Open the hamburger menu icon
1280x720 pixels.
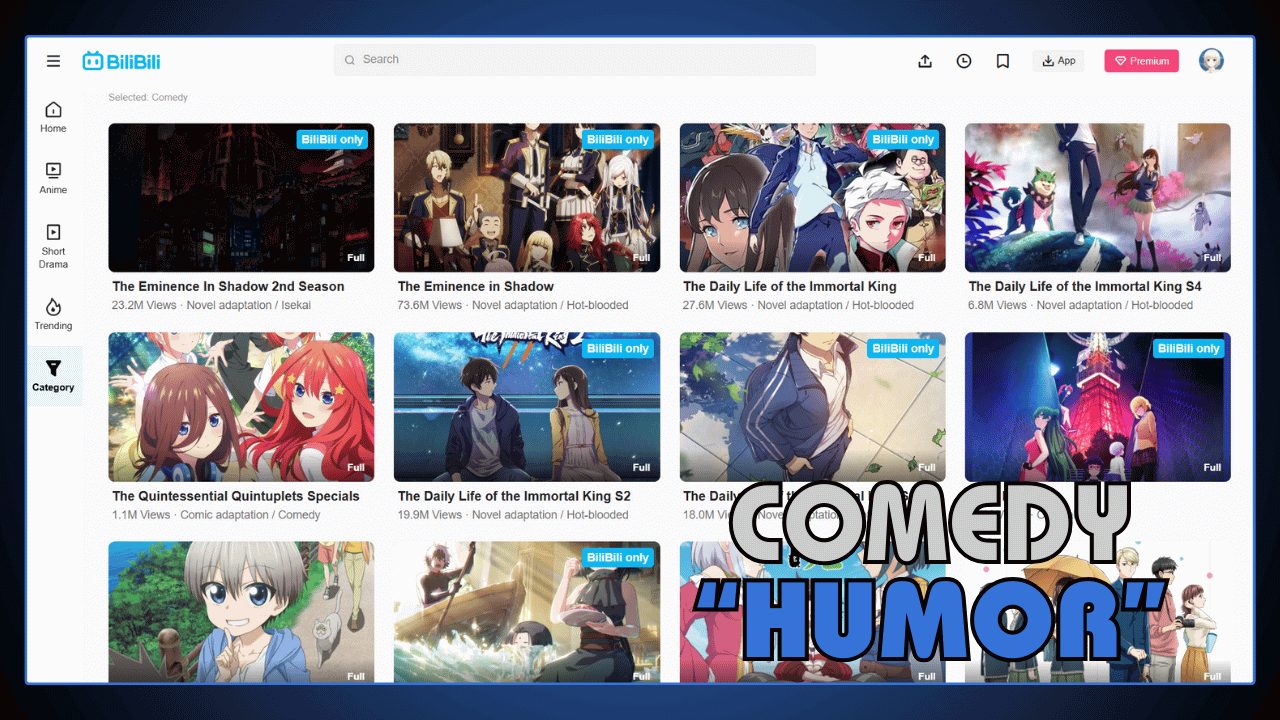pyautogui.click(x=53, y=61)
